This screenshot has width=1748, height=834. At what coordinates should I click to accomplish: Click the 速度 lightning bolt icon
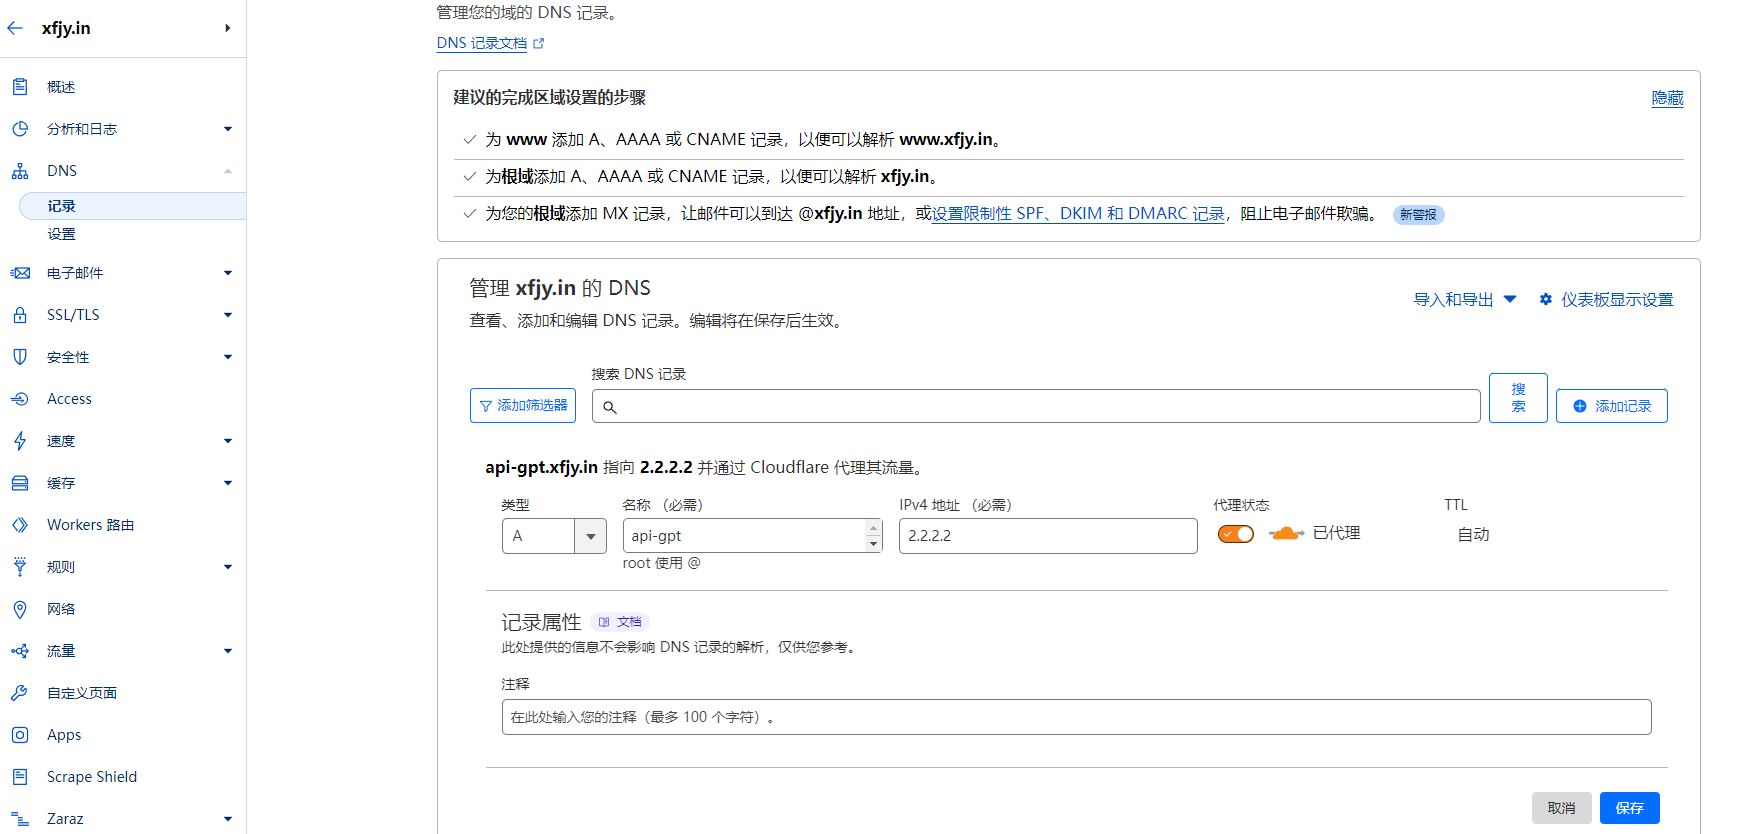pos(20,441)
